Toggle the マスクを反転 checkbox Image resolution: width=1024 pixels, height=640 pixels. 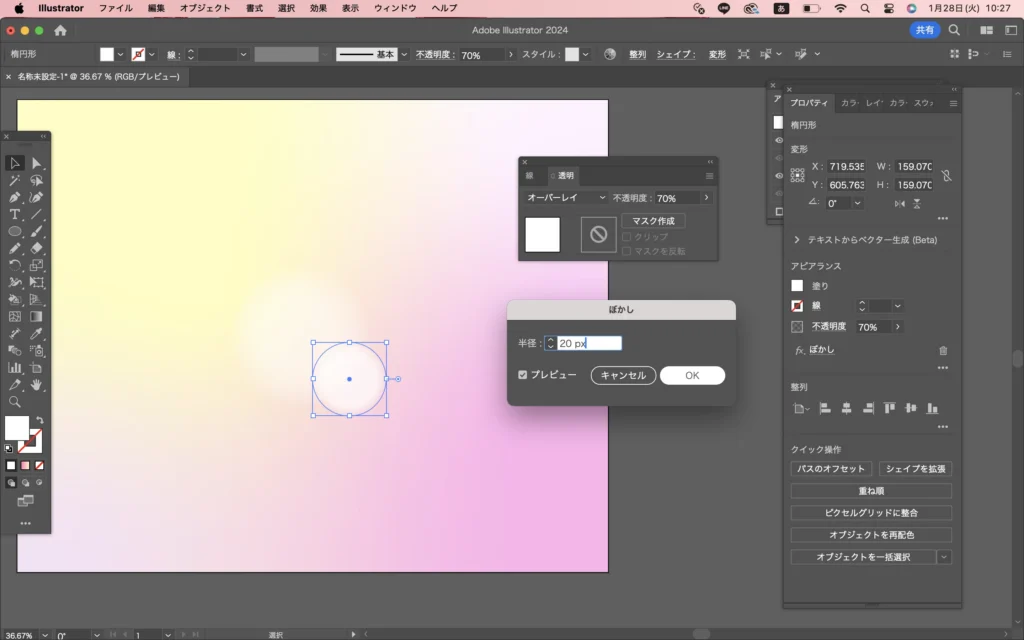(x=626, y=251)
